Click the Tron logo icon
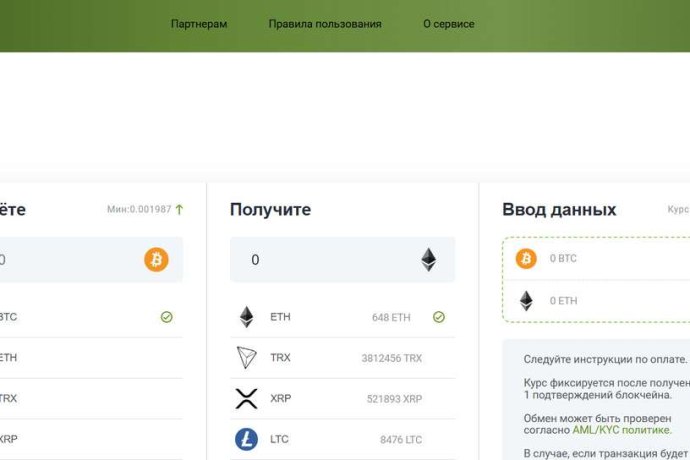 click(246, 357)
